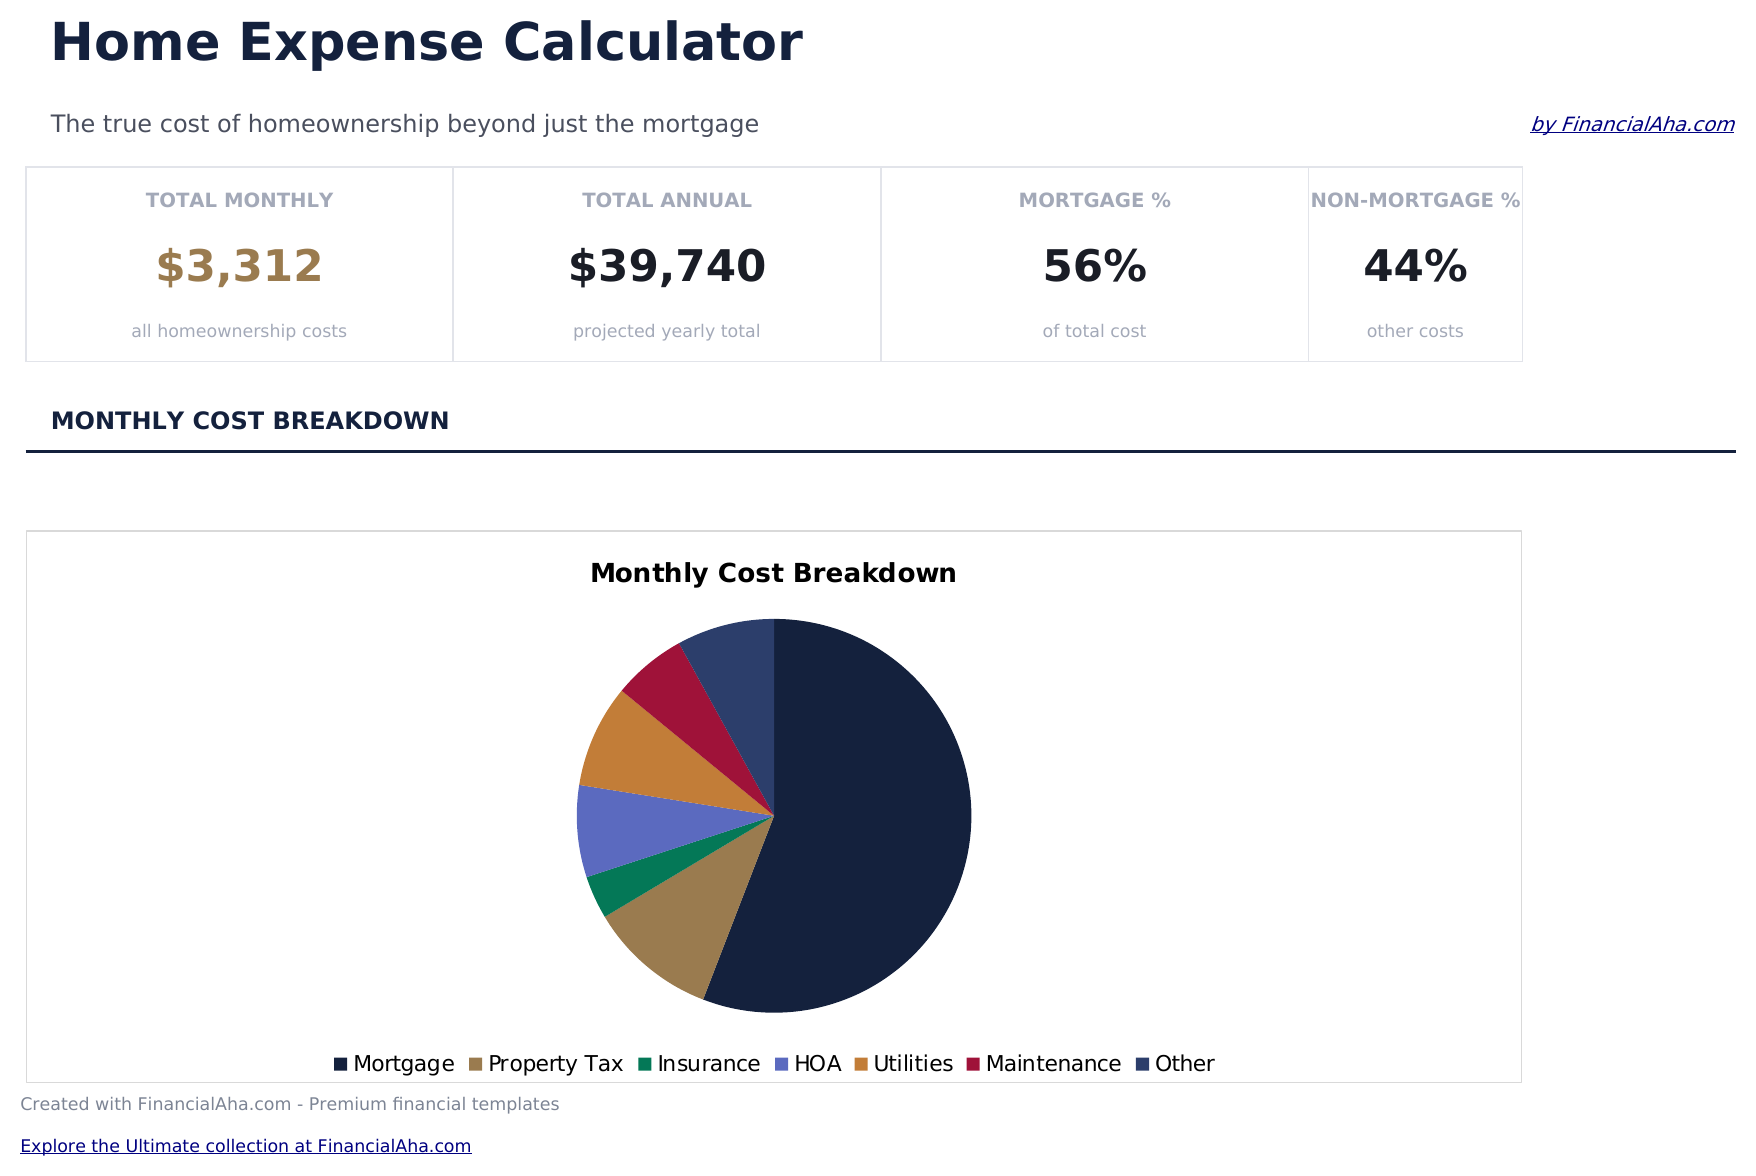The height and width of the screenshot is (1176, 1756).
Task: Click the Insurance legend color swatch
Action: click(x=645, y=1064)
